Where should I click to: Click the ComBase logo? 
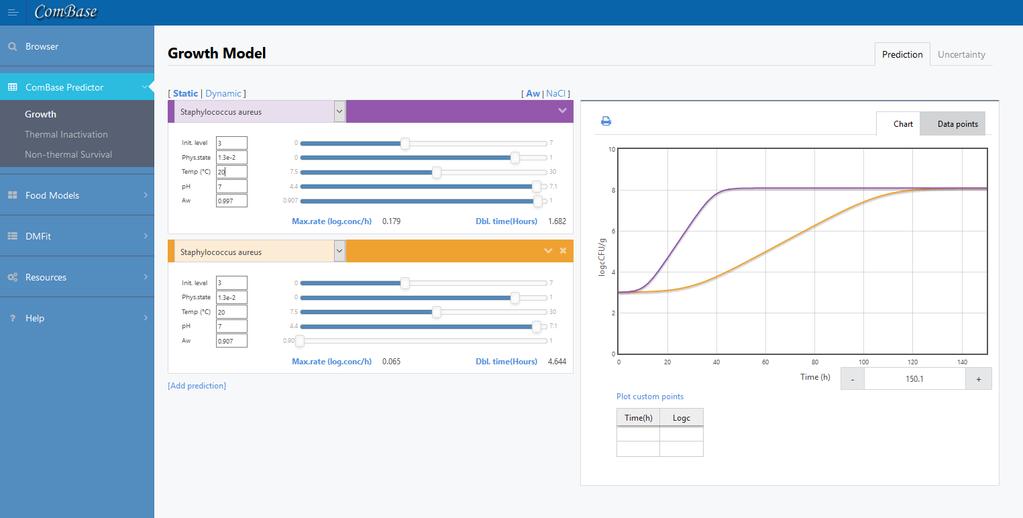click(x=65, y=11)
